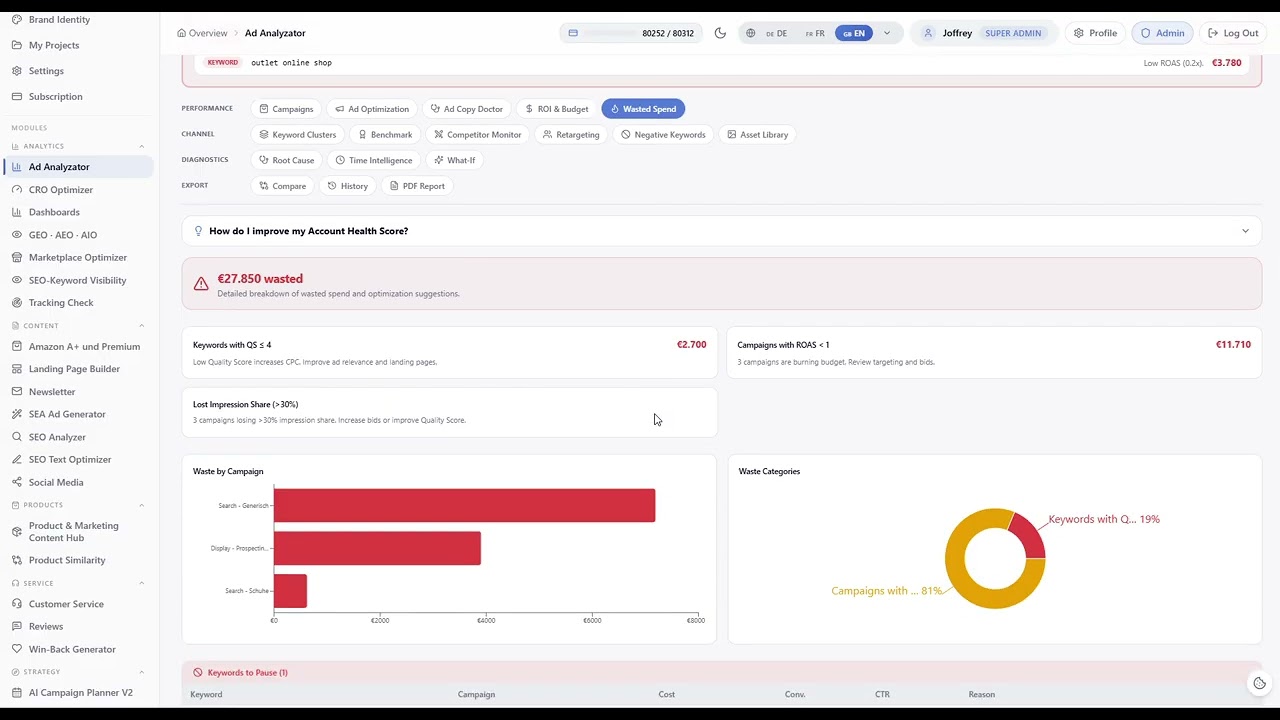Screen dimensions: 1280x720
Task: Select the Negative Keywords tab
Action: pos(663,135)
